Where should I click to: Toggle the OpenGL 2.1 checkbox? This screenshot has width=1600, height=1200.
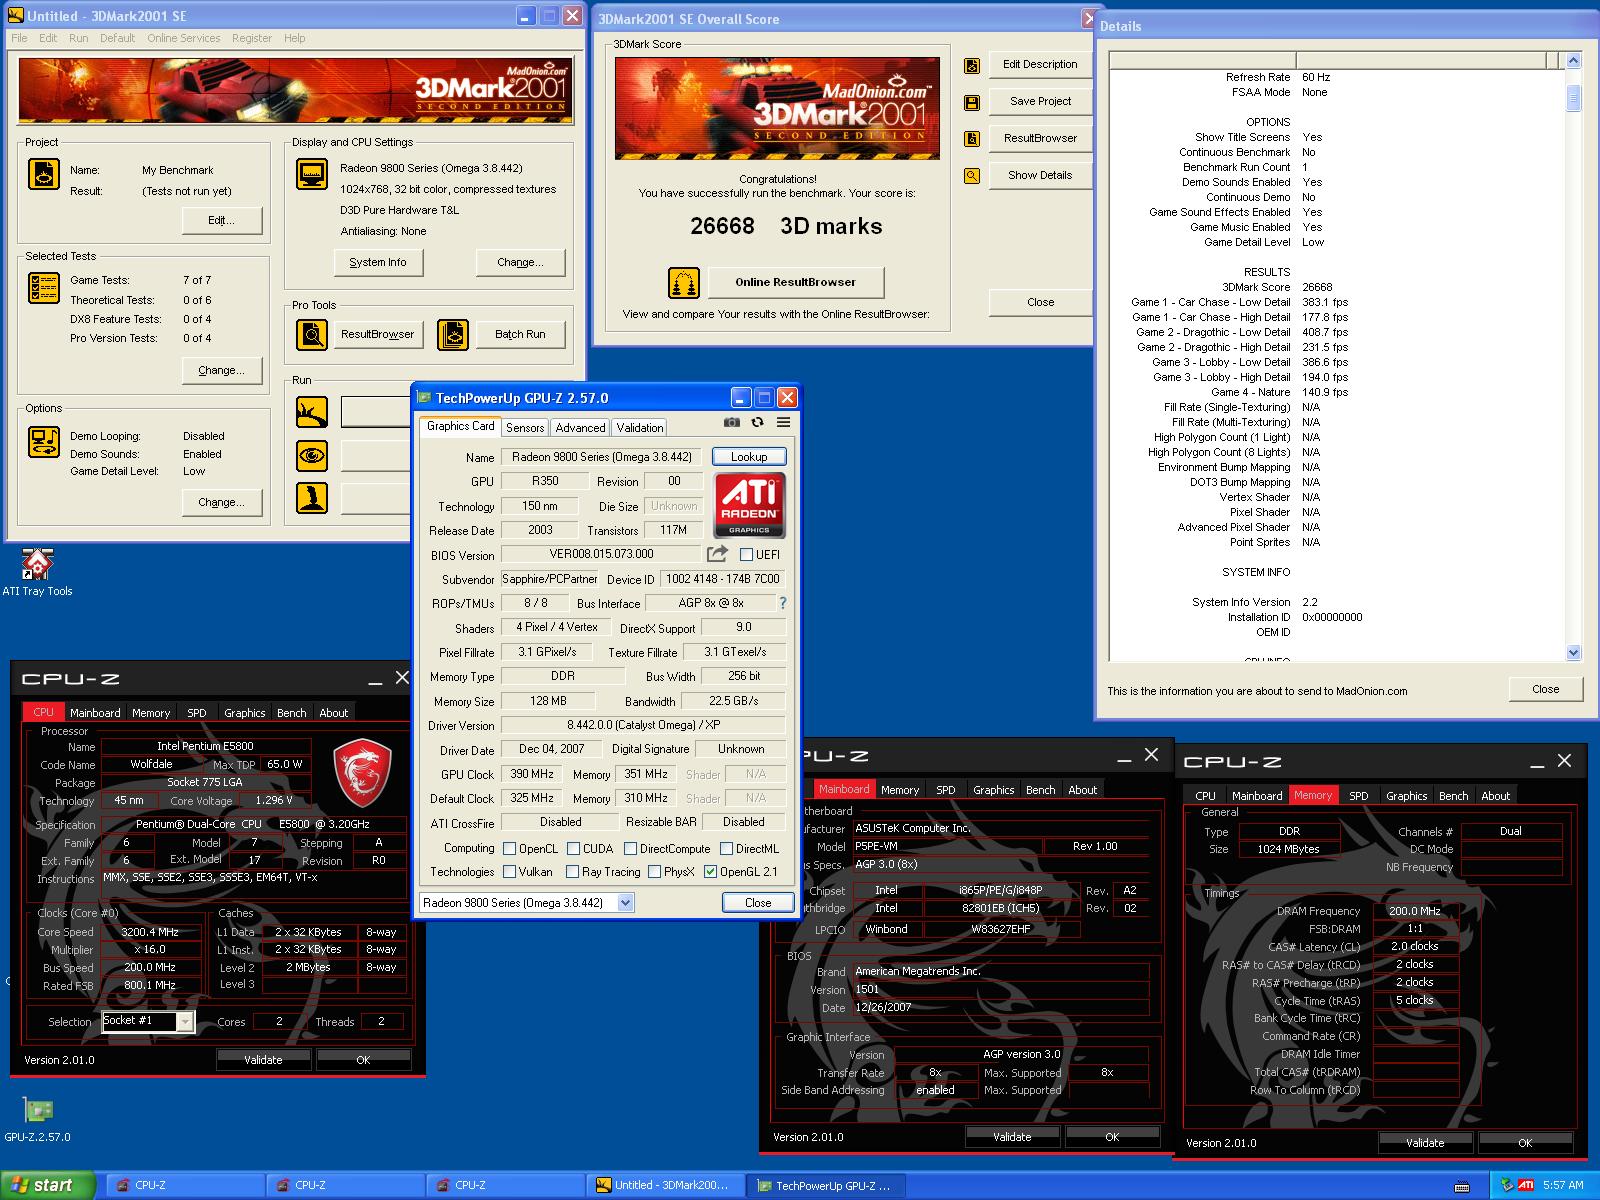coord(710,872)
